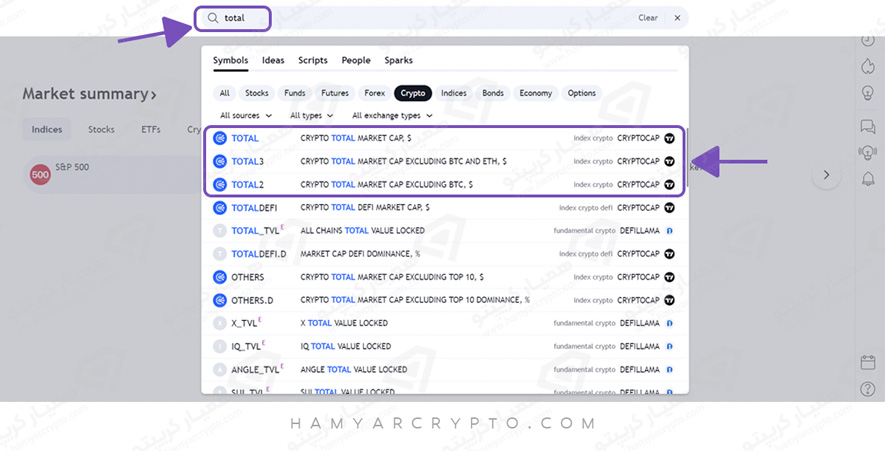Click DefiLlama source icon in TOTAL_TVL row
The height and width of the screenshot is (451, 885).
[669, 231]
